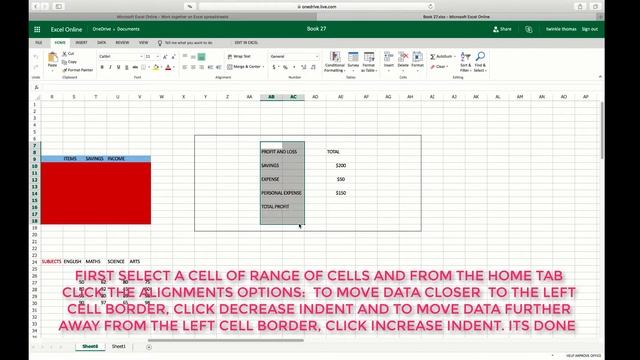The height and width of the screenshot is (360, 640).
Task: Toggle underline formatting
Action: (118, 67)
